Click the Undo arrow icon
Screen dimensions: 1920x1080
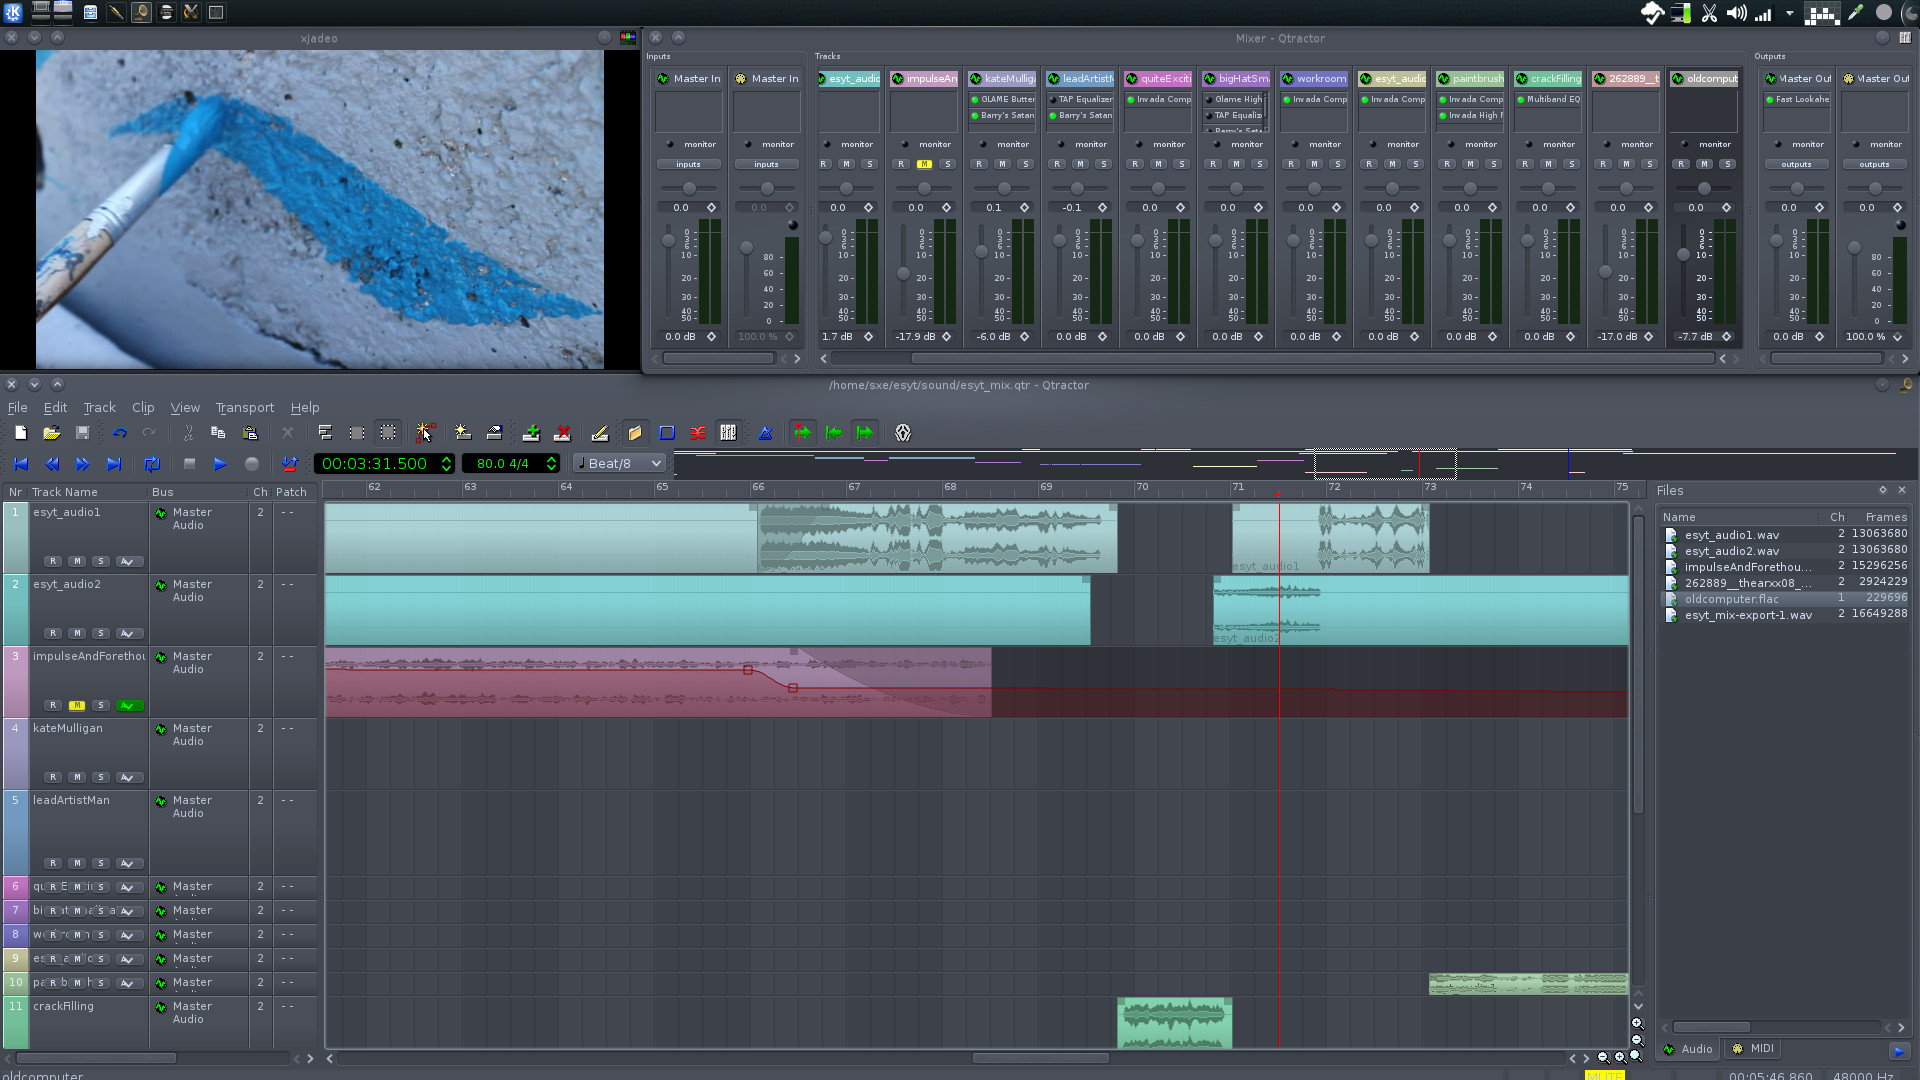[x=120, y=433]
